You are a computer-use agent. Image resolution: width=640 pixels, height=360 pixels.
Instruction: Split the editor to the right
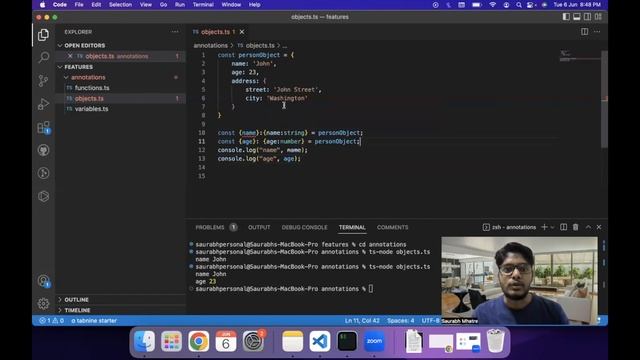pyautogui.click(x=584, y=31)
